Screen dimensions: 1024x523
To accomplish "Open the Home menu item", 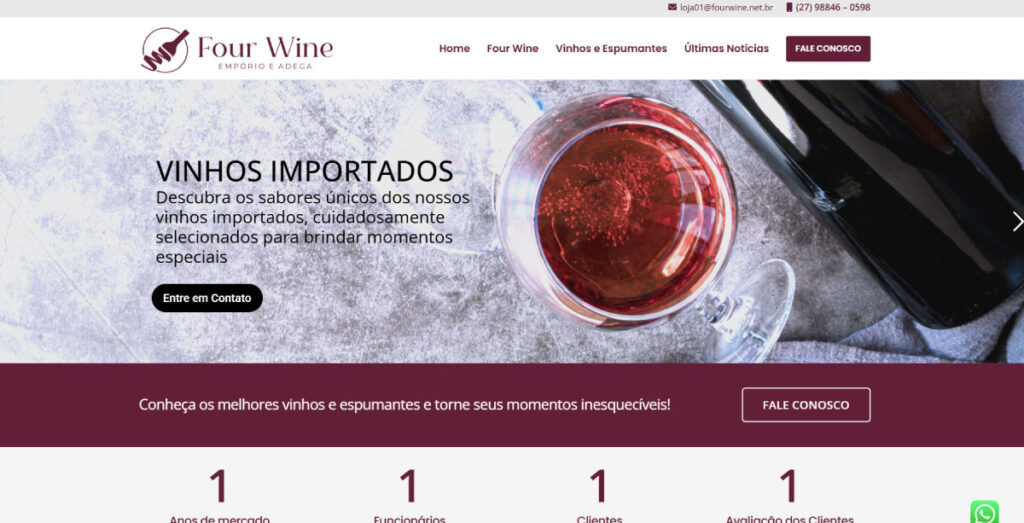I will tap(454, 48).
